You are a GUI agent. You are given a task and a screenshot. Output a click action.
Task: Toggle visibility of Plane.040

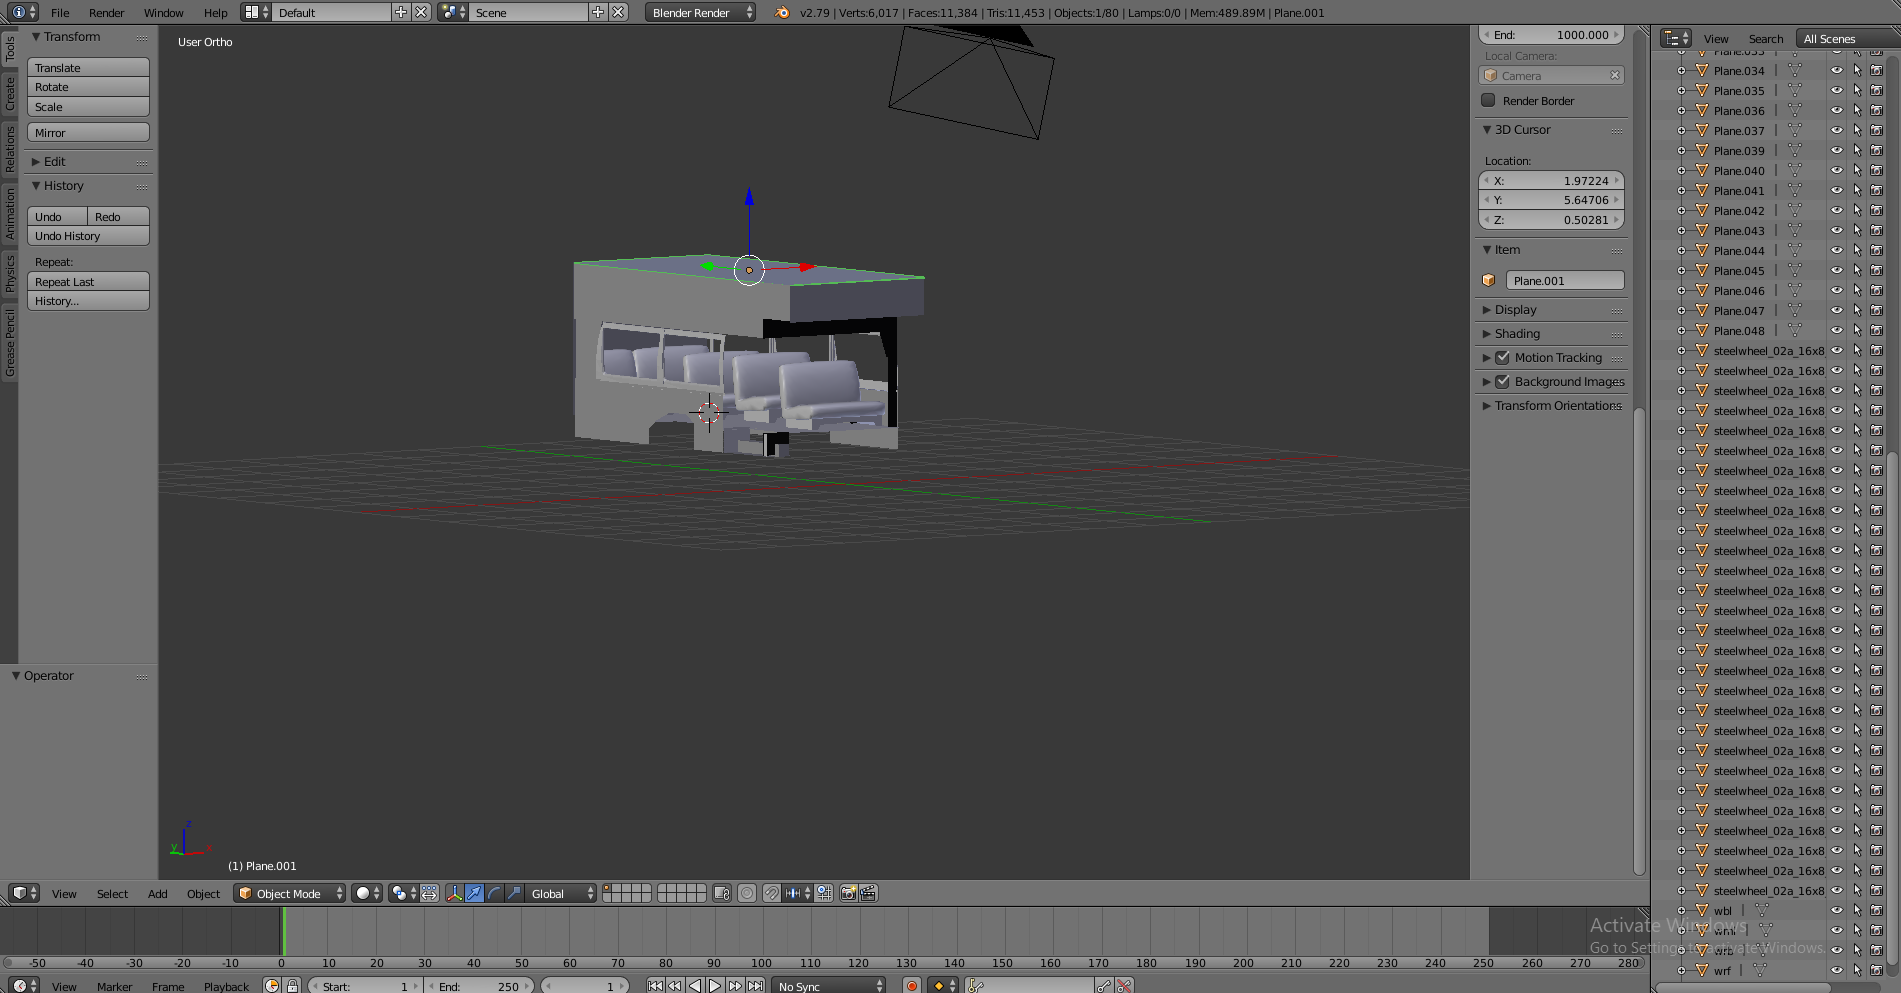[1837, 171]
